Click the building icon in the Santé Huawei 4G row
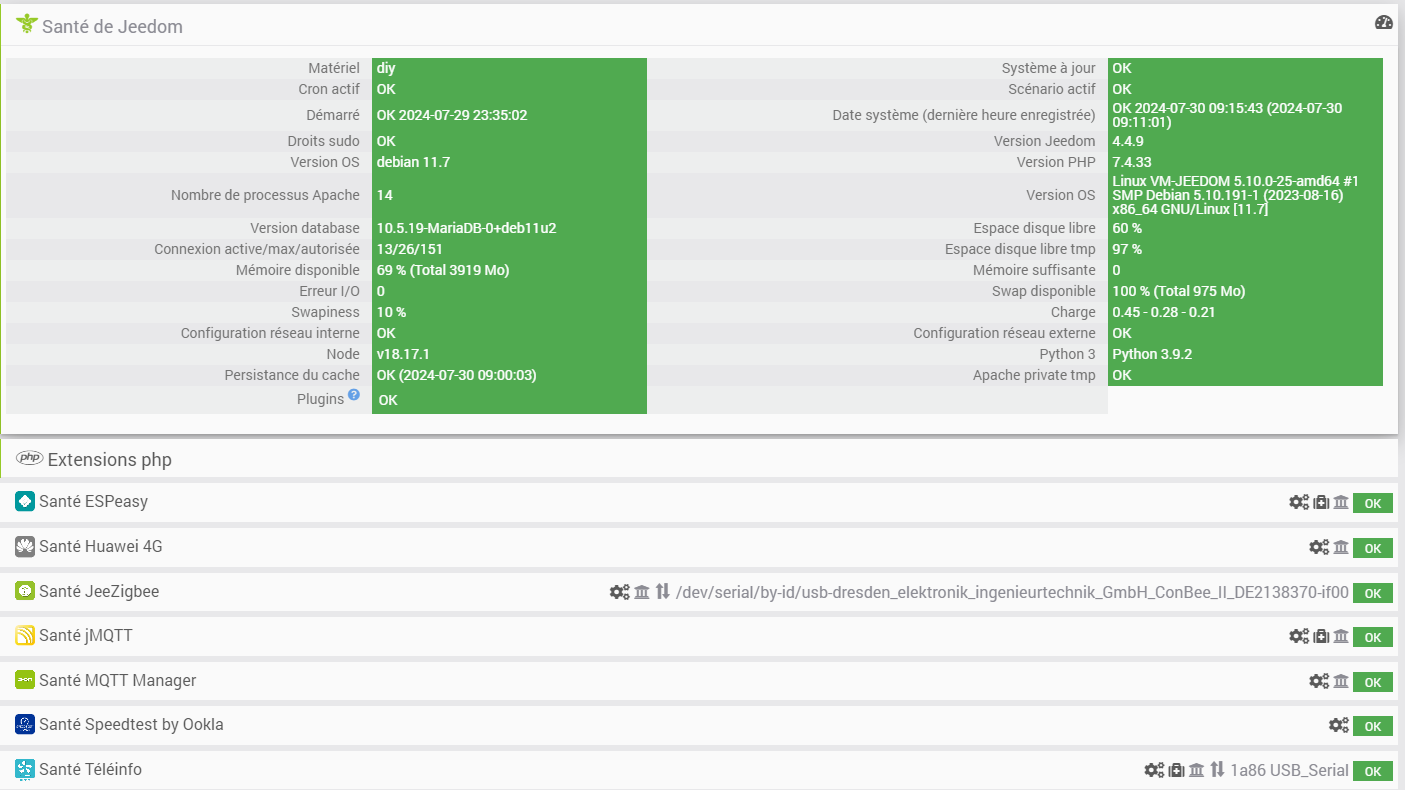 (x=1341, y=547)
